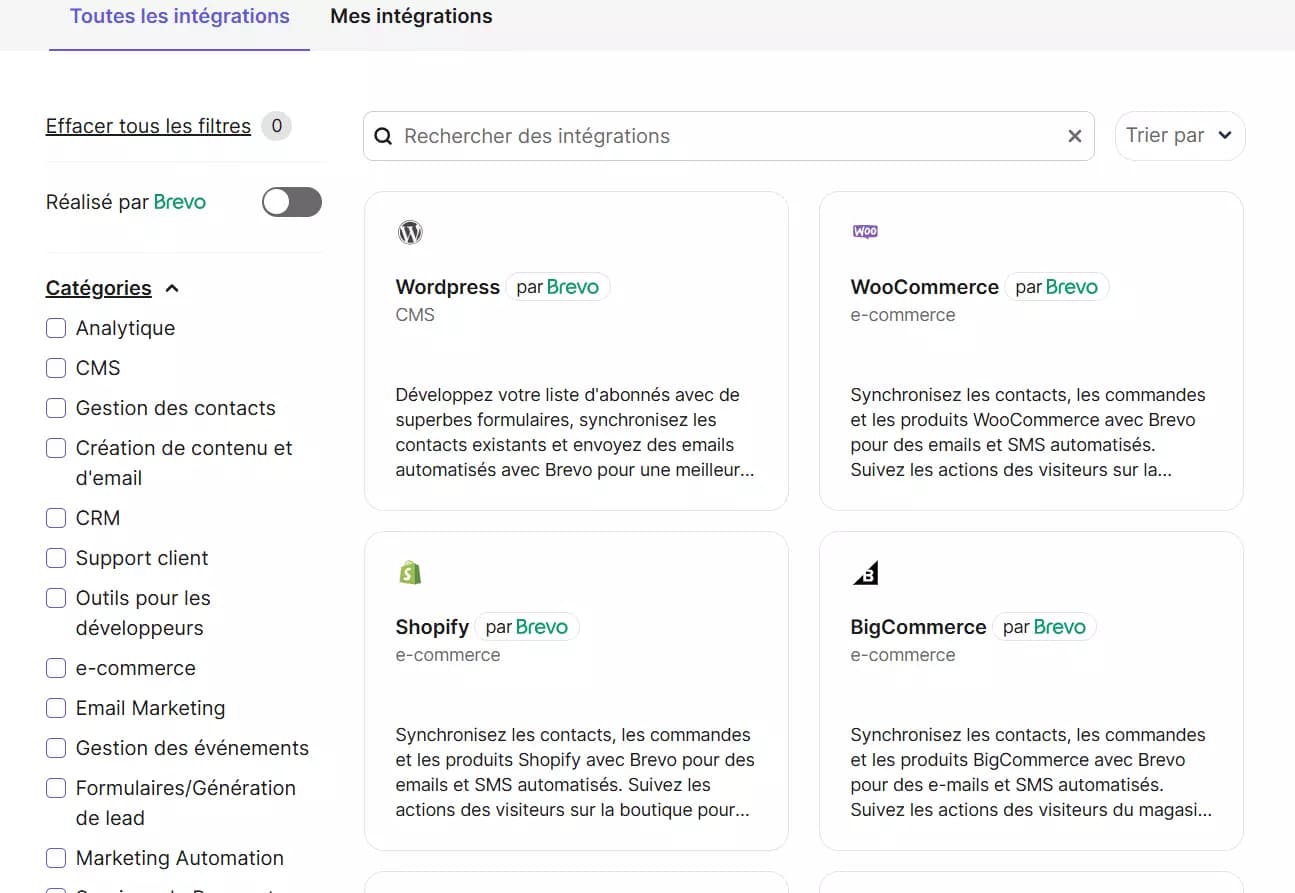Click the par Brevo badge on BigCommerce
The image size is (1295, 893).
click(x=1045, y=627)
